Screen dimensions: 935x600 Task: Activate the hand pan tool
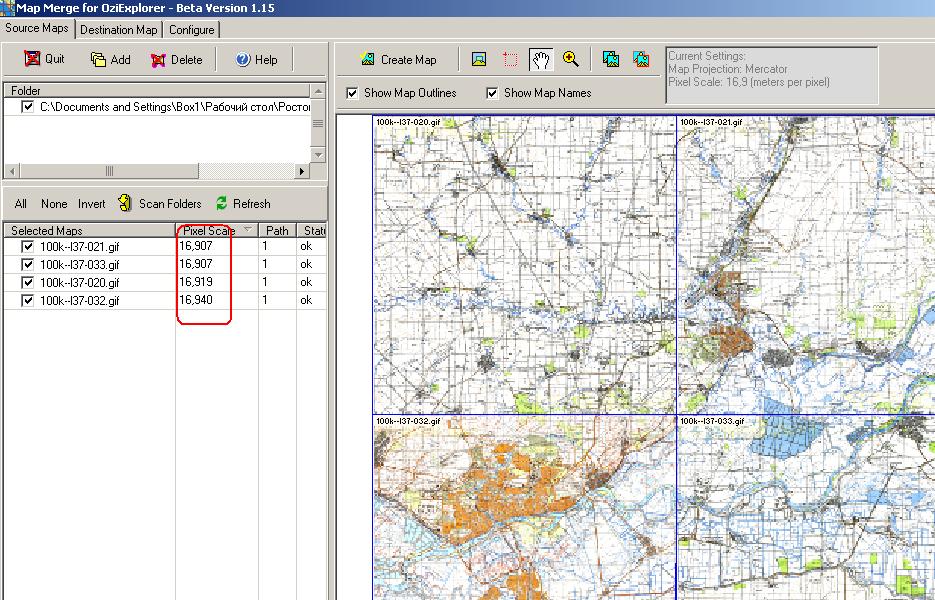pos(540,60)
